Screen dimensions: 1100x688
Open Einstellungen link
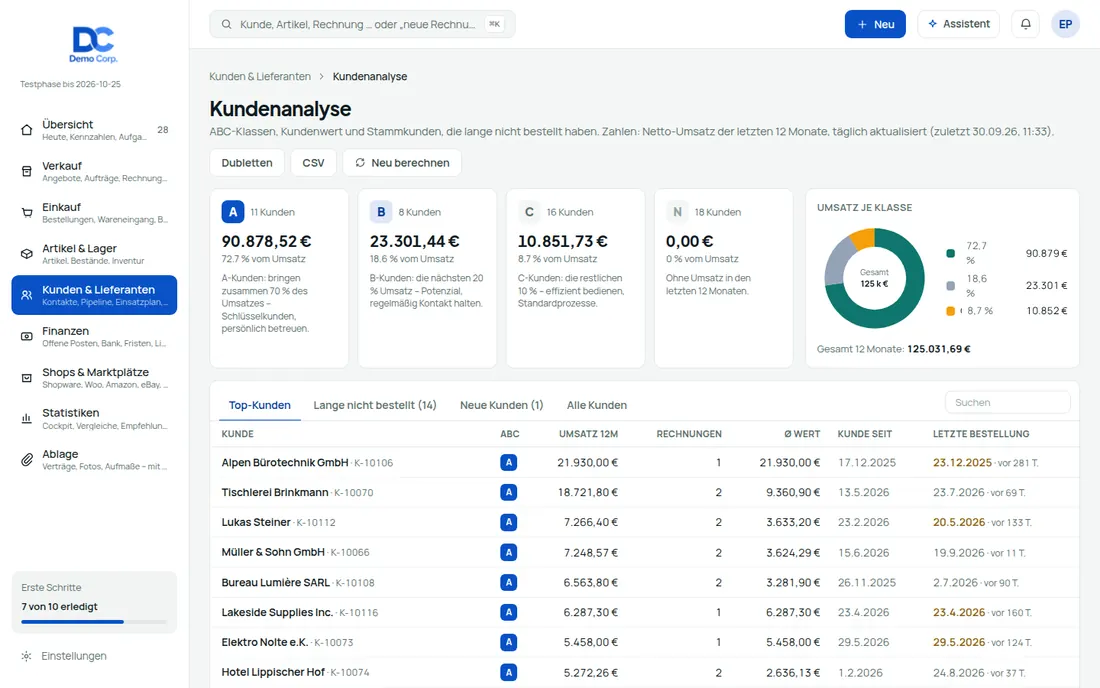click(74, 656)
